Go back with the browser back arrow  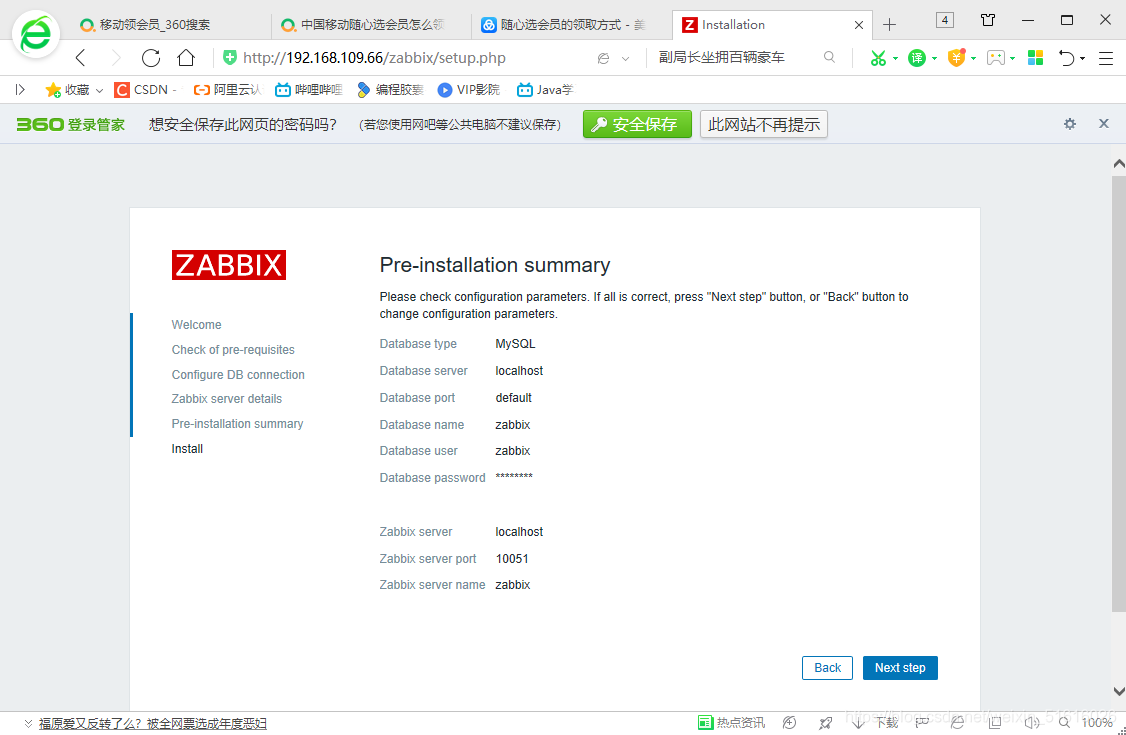click(80, 58)
